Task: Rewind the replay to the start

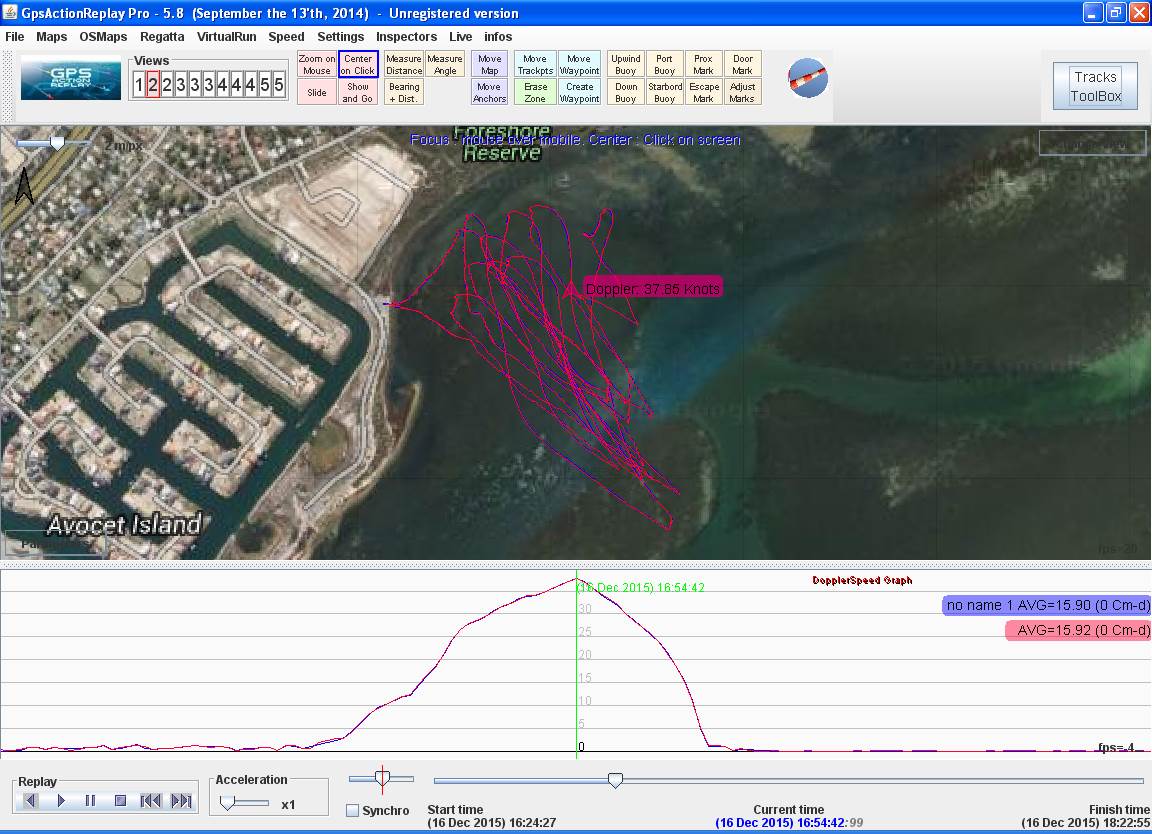Action: pos(151,801)
